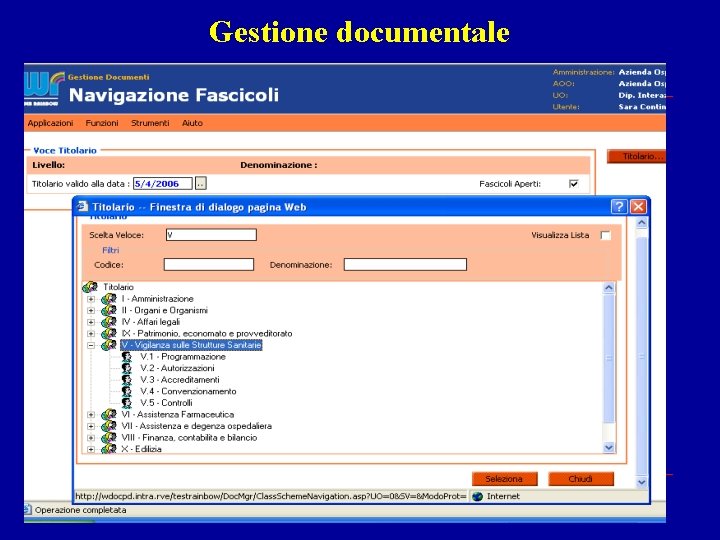
Task: Select the Titolario root tree label
Action: [x=118, y=287]
